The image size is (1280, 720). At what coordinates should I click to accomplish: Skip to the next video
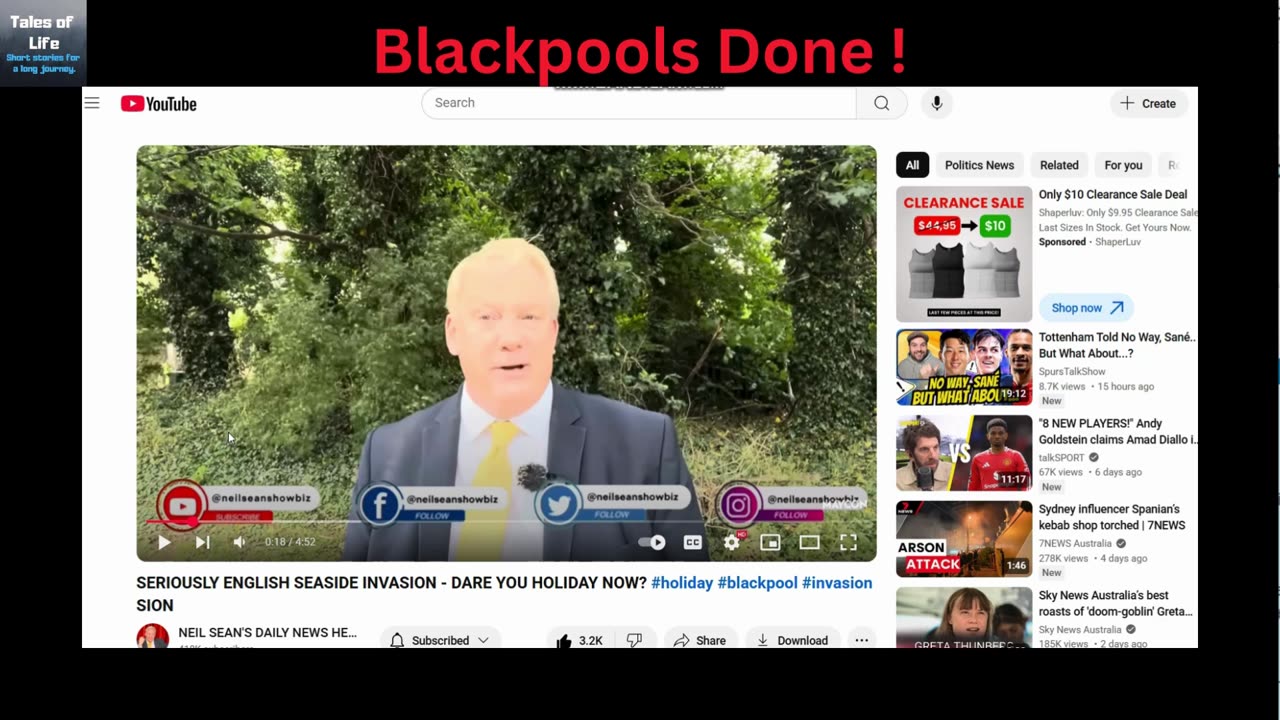pyautogui.click(x=203, y=542)
